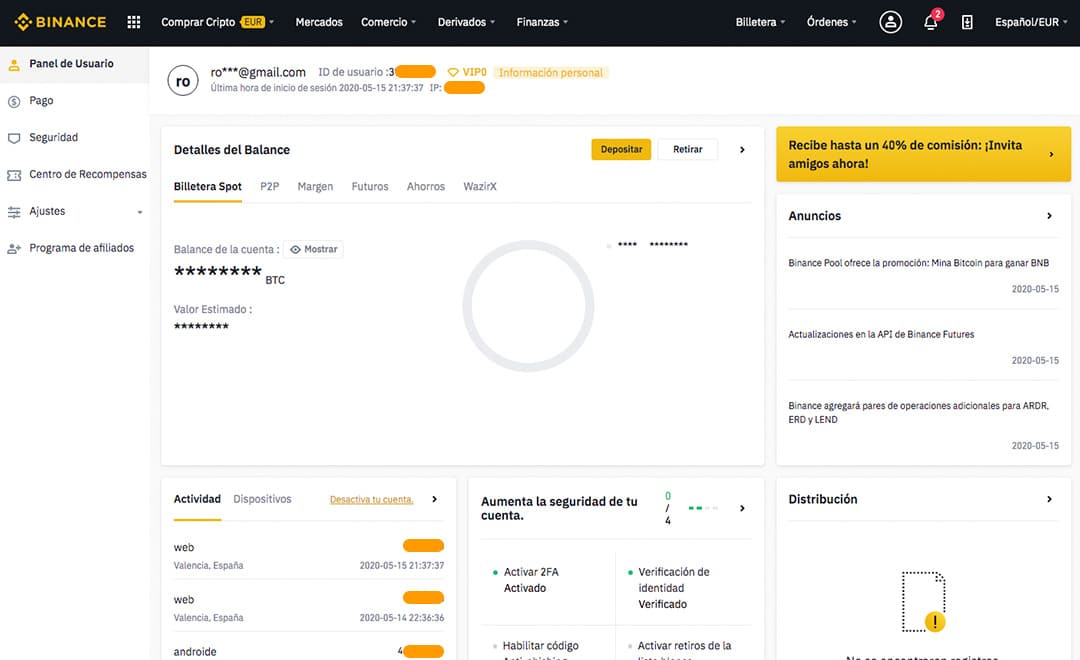
Task: Open Billetera dropdown
Action: (760, 22)
